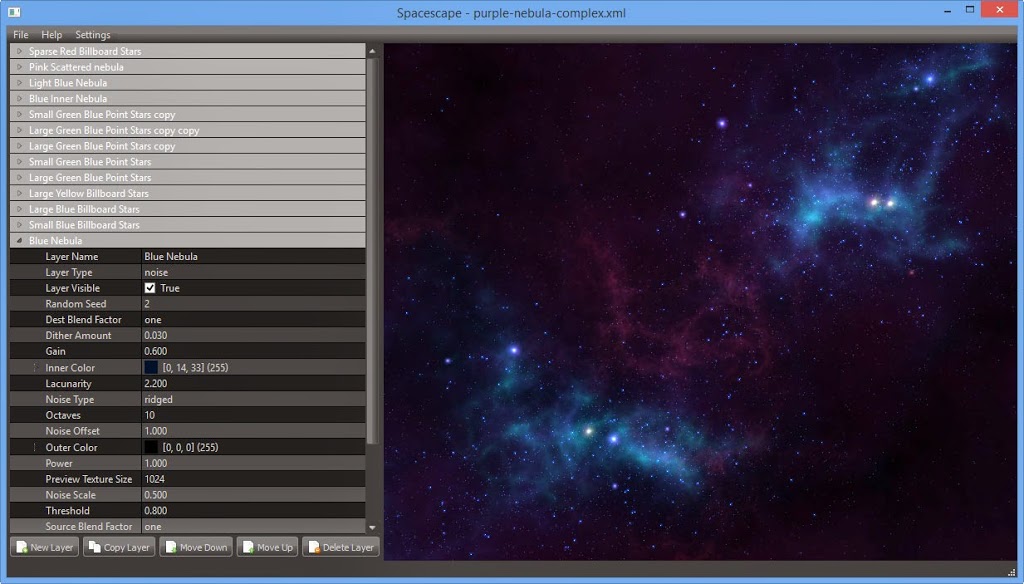Select the Octaves value 10
The image size is (1024, 584).
coord(150,415)
